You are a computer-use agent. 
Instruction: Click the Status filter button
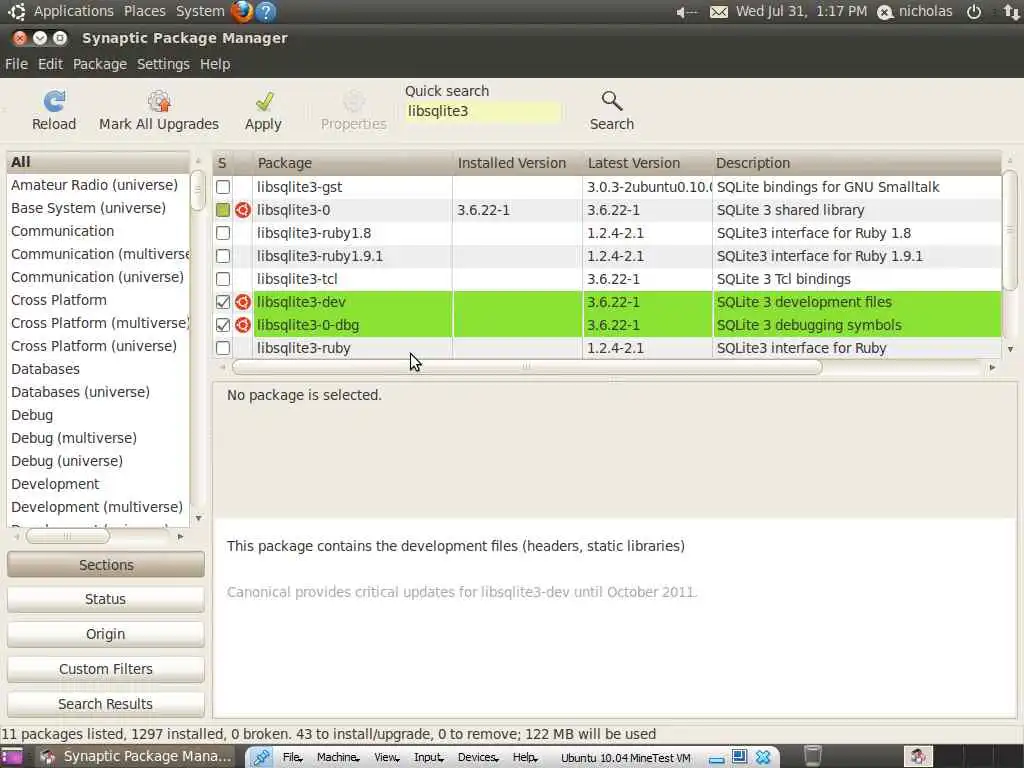[106, 599]
